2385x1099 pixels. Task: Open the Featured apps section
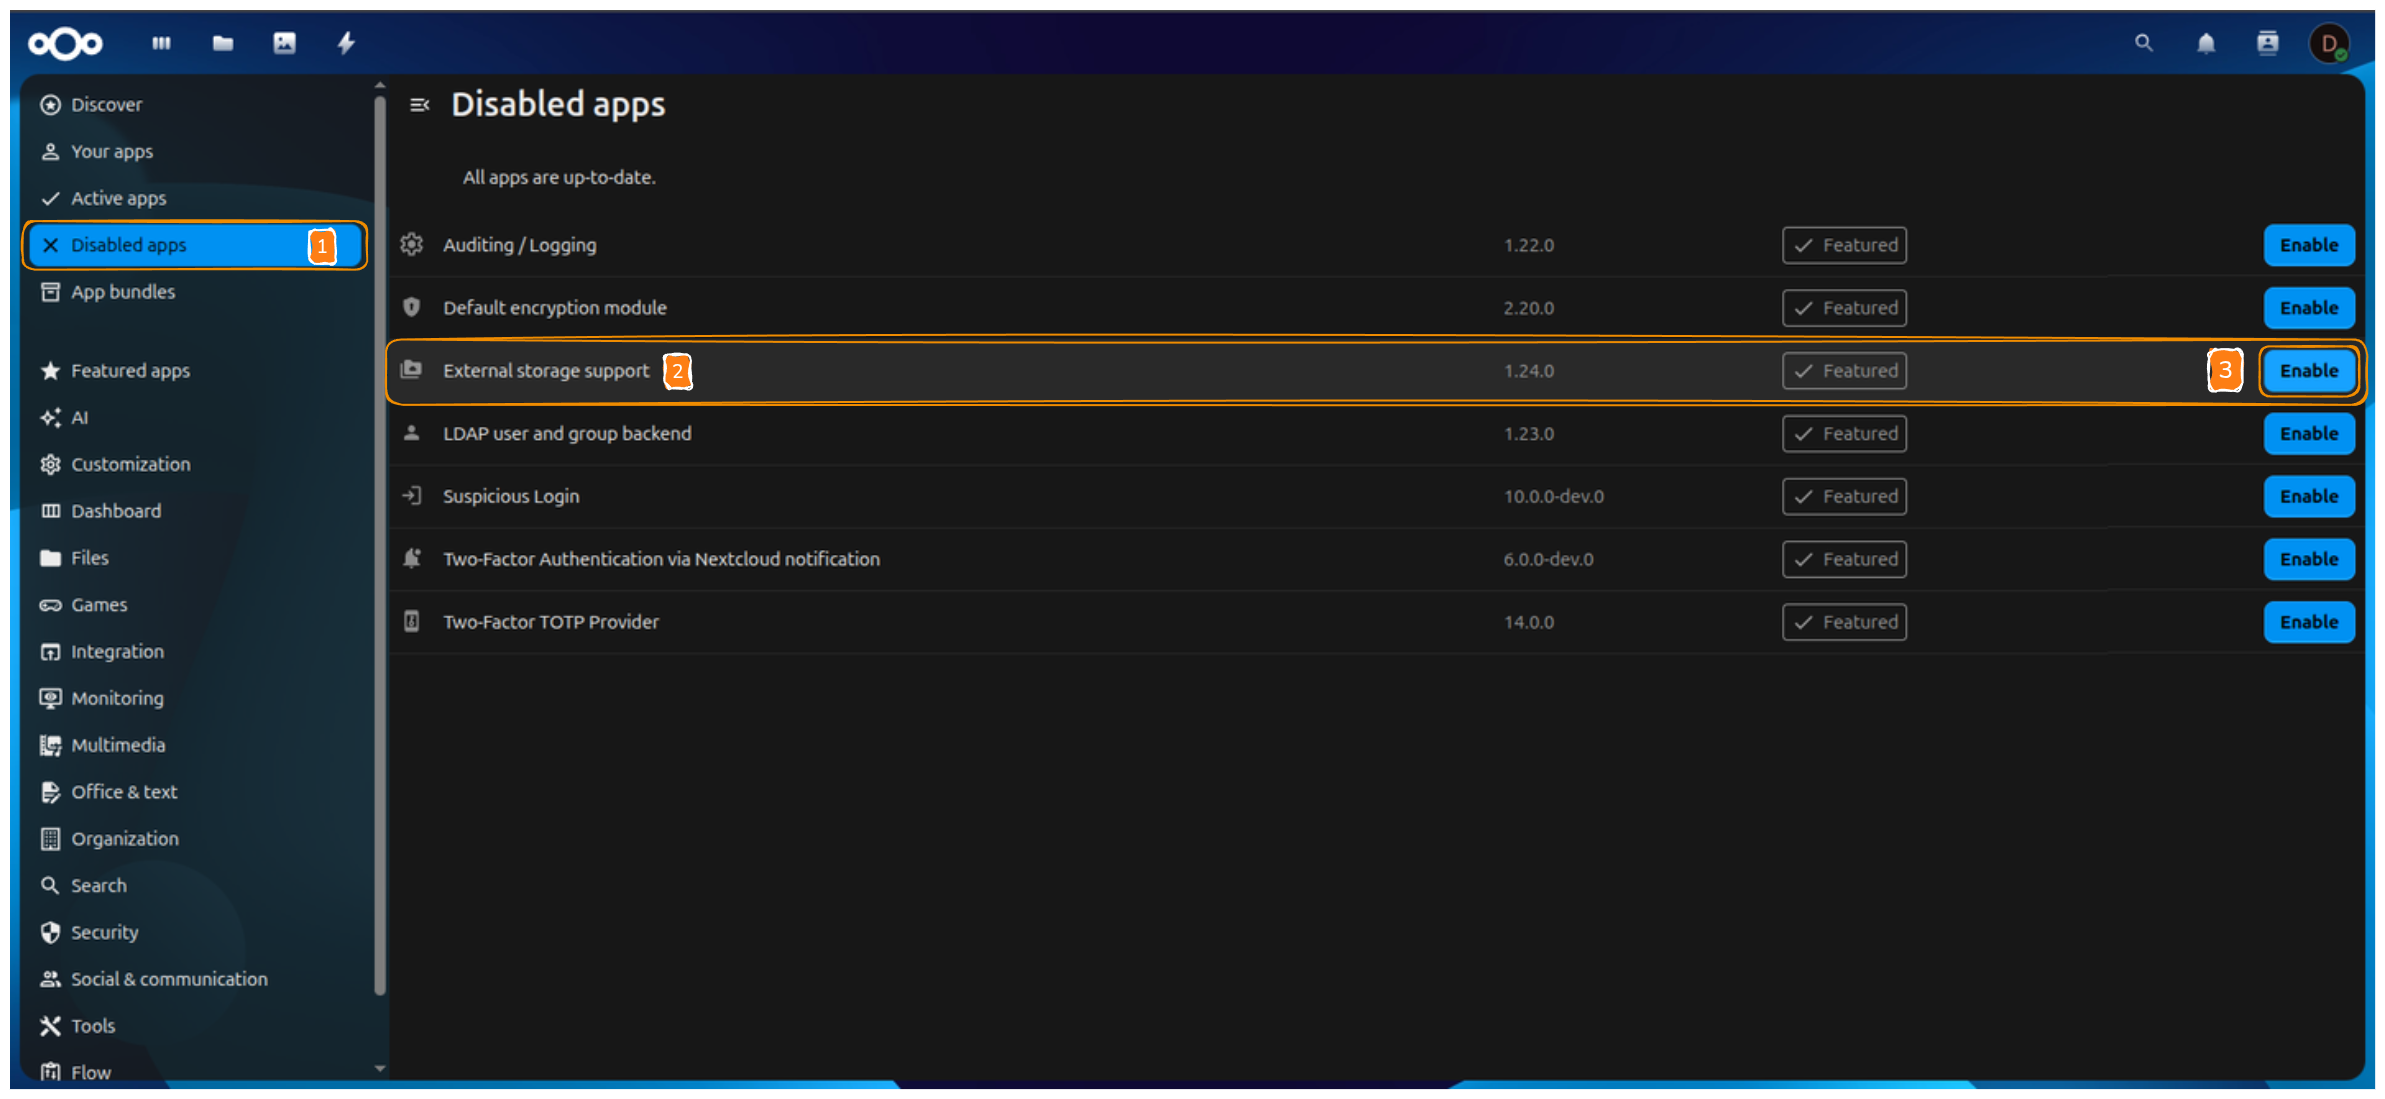tap(130, 370)
